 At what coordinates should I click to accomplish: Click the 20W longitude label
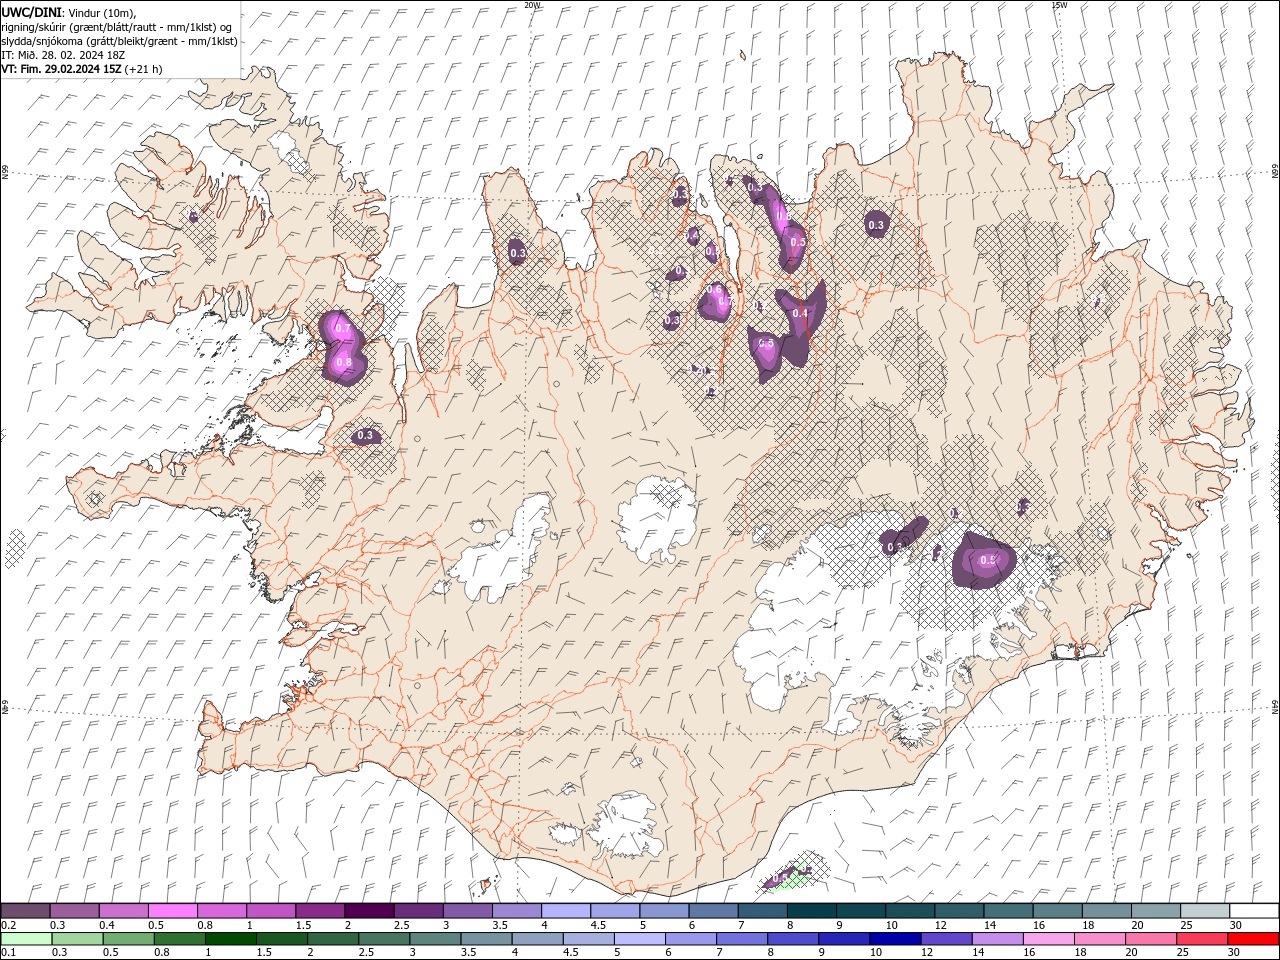(532, 5)
